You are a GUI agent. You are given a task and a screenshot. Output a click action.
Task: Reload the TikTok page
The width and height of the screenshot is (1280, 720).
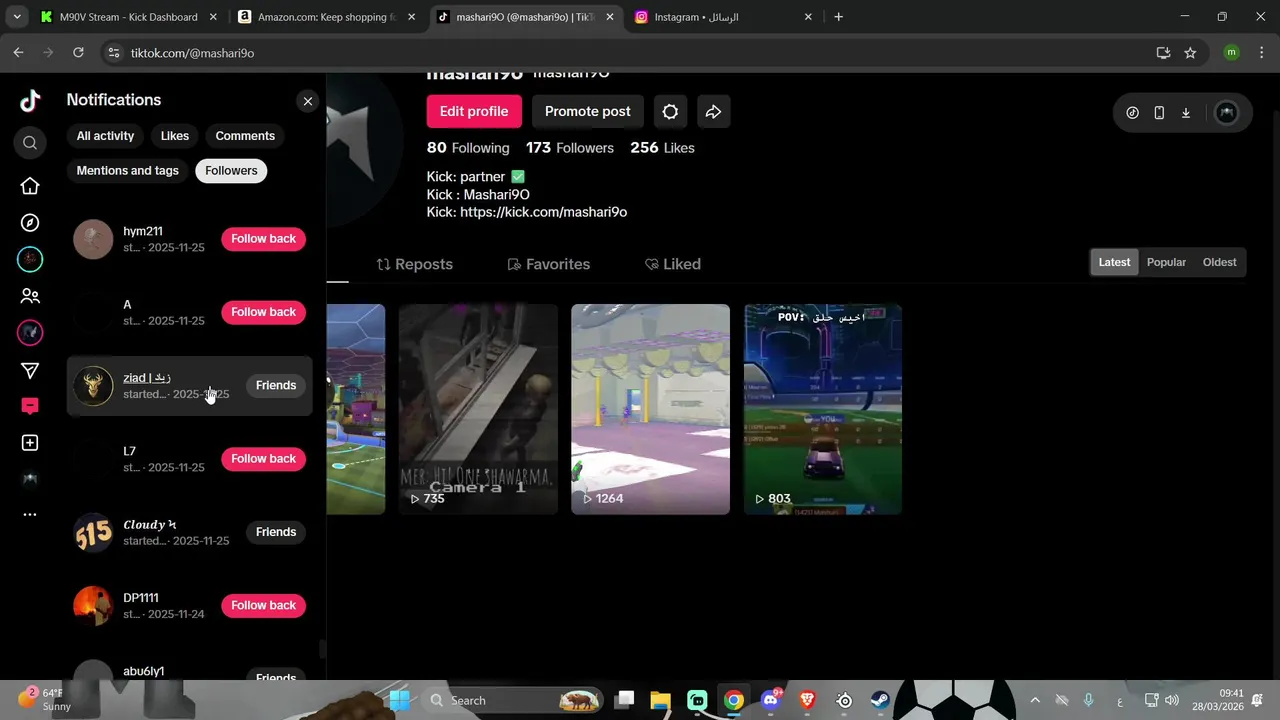(x=78, y=53)
